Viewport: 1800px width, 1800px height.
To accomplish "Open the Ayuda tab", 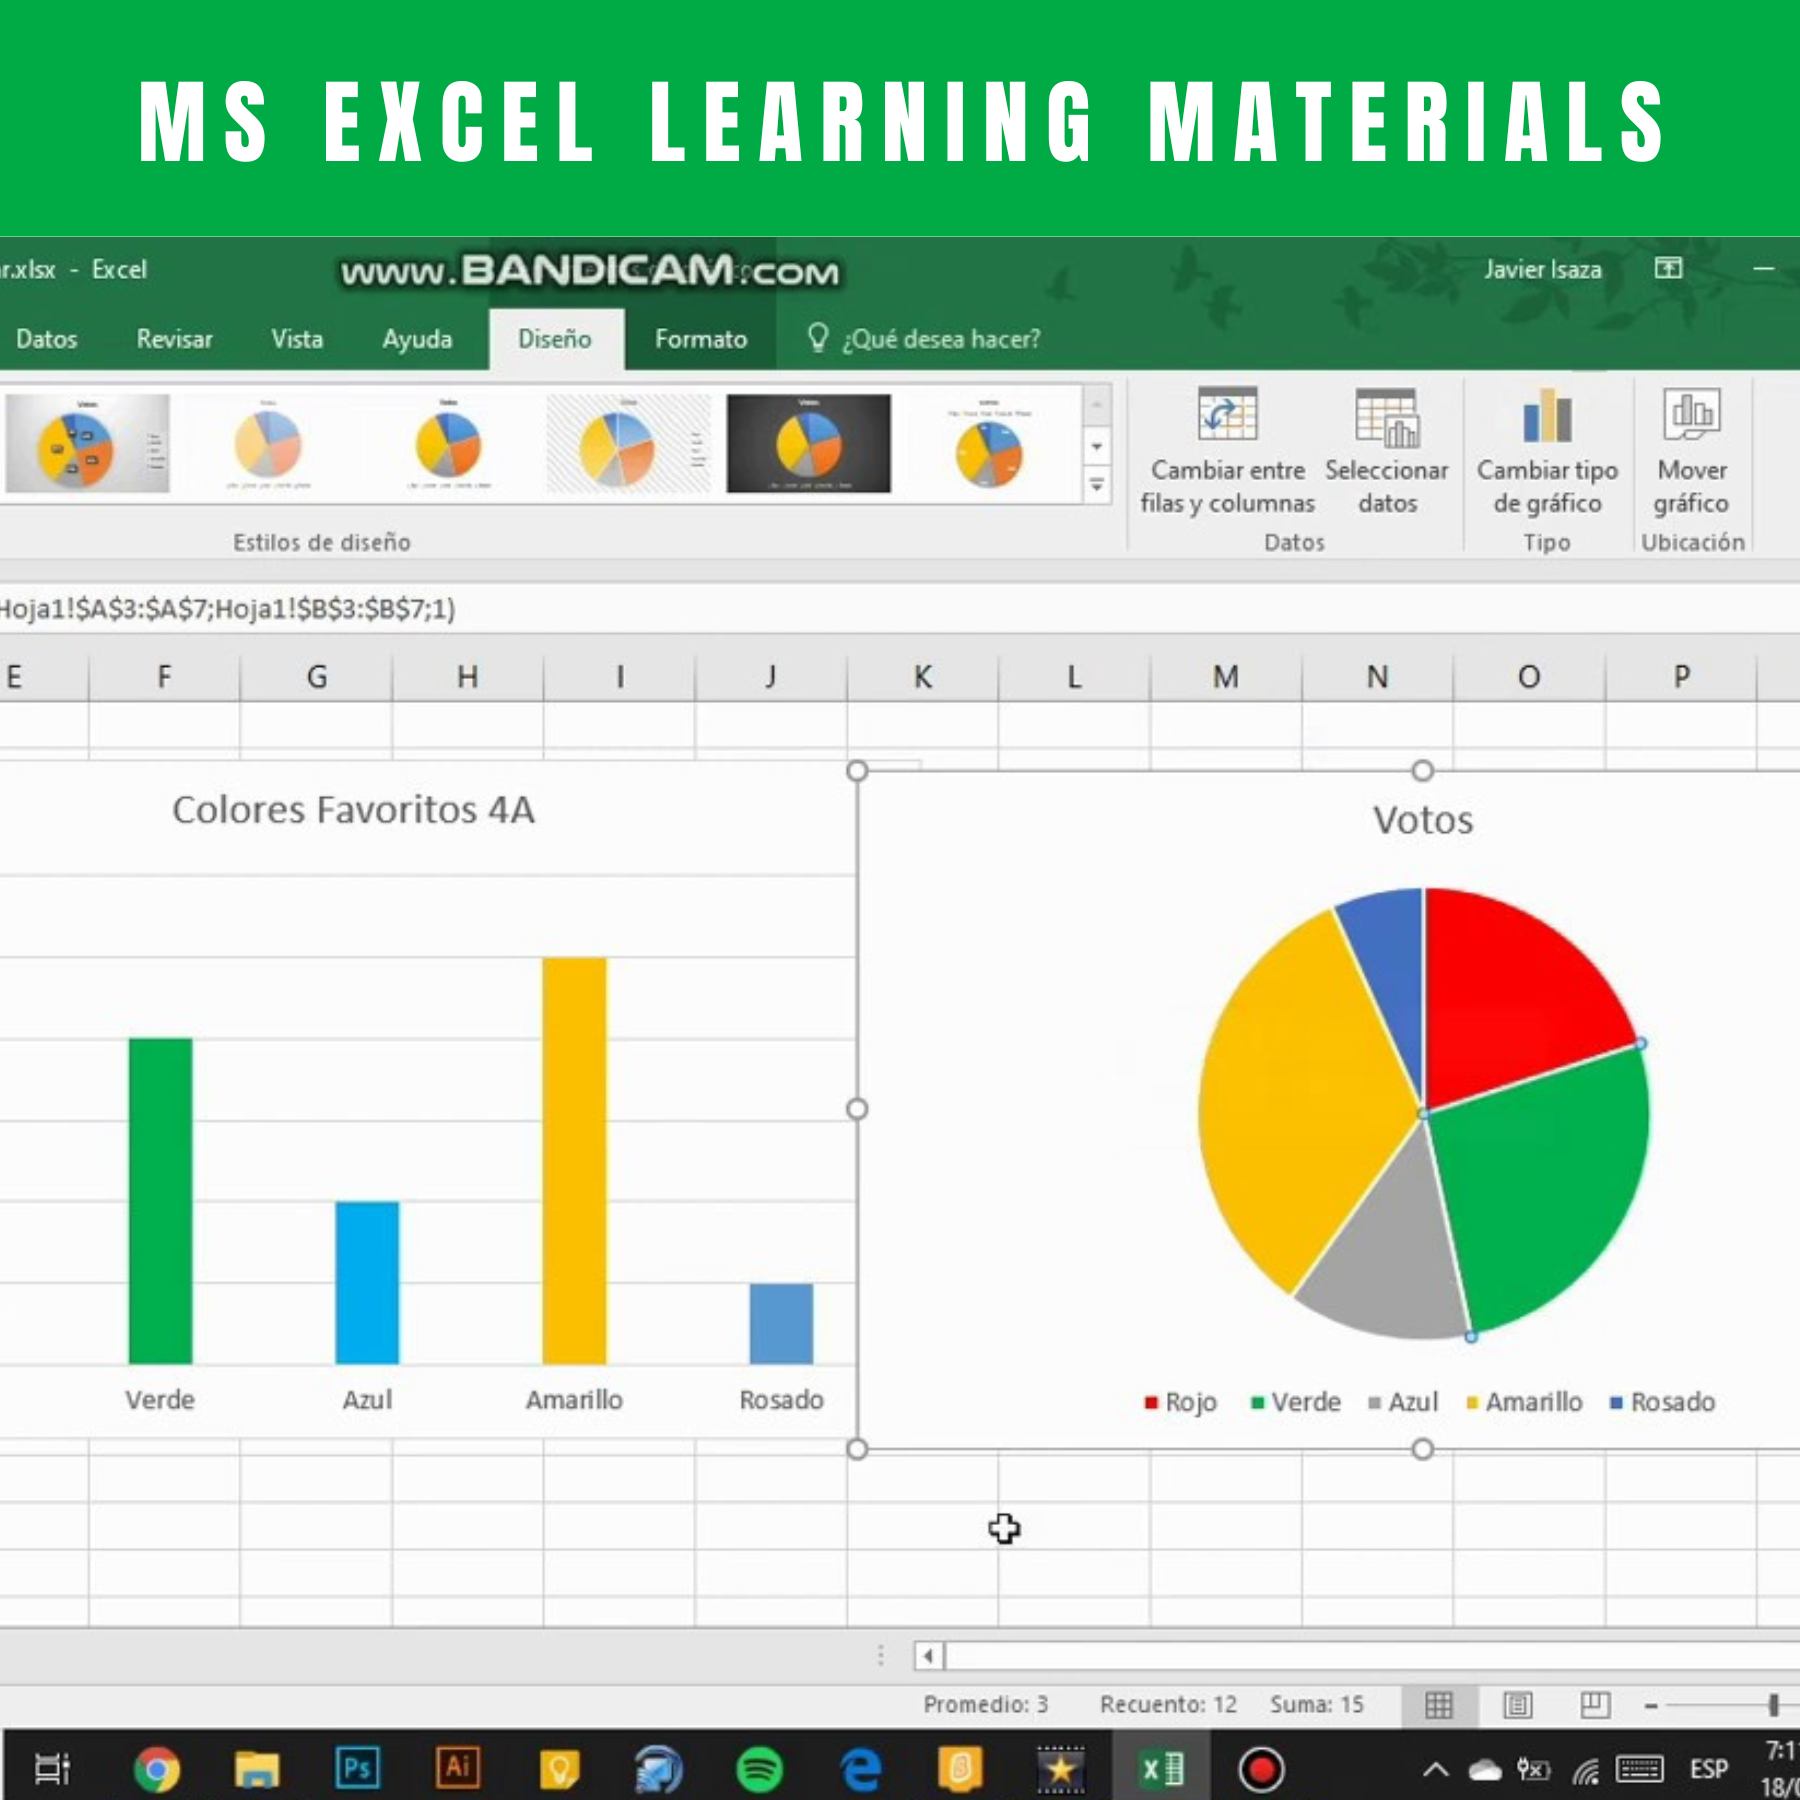I will click(417, 339).
